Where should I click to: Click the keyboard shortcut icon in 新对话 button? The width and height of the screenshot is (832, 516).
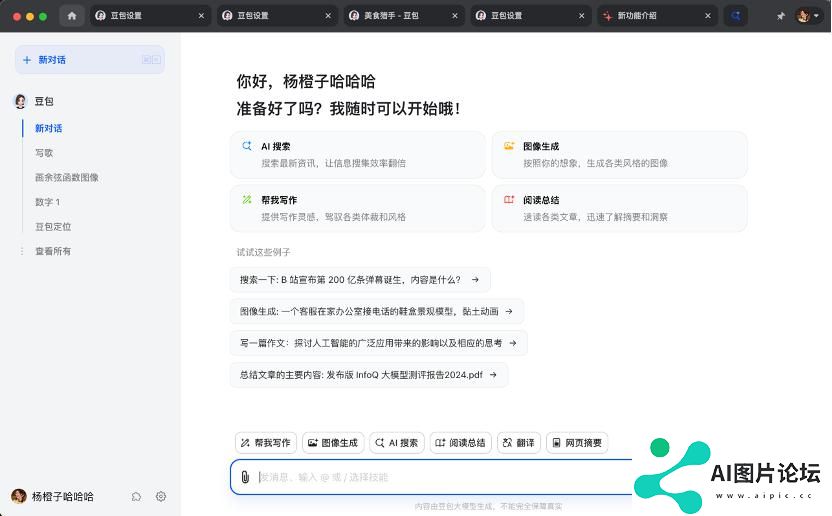tap(151, 59)
